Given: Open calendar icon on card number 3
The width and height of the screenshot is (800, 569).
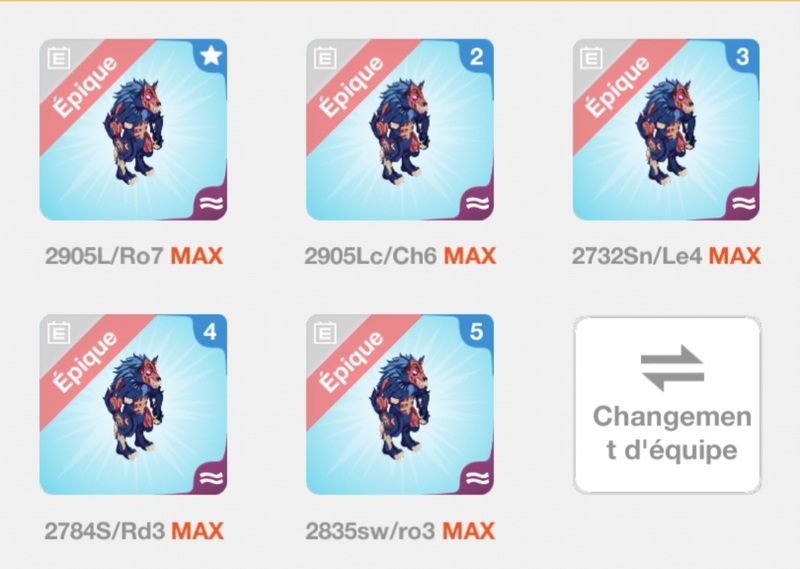Looking at the screenshot, I should [591, 58].
